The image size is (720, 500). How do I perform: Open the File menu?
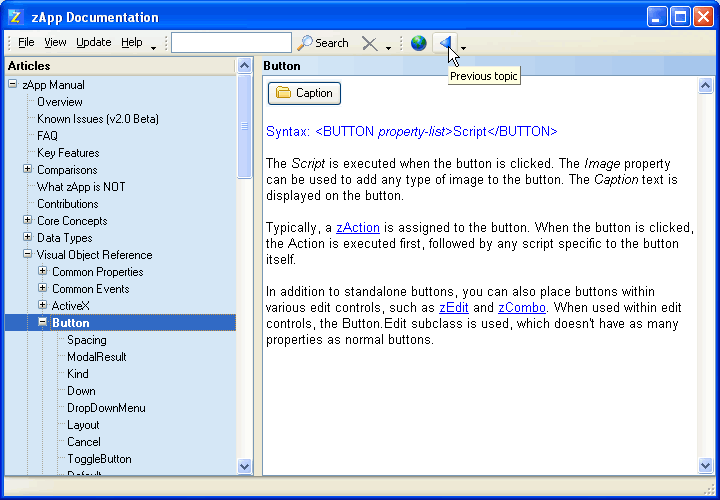(26, 43)
